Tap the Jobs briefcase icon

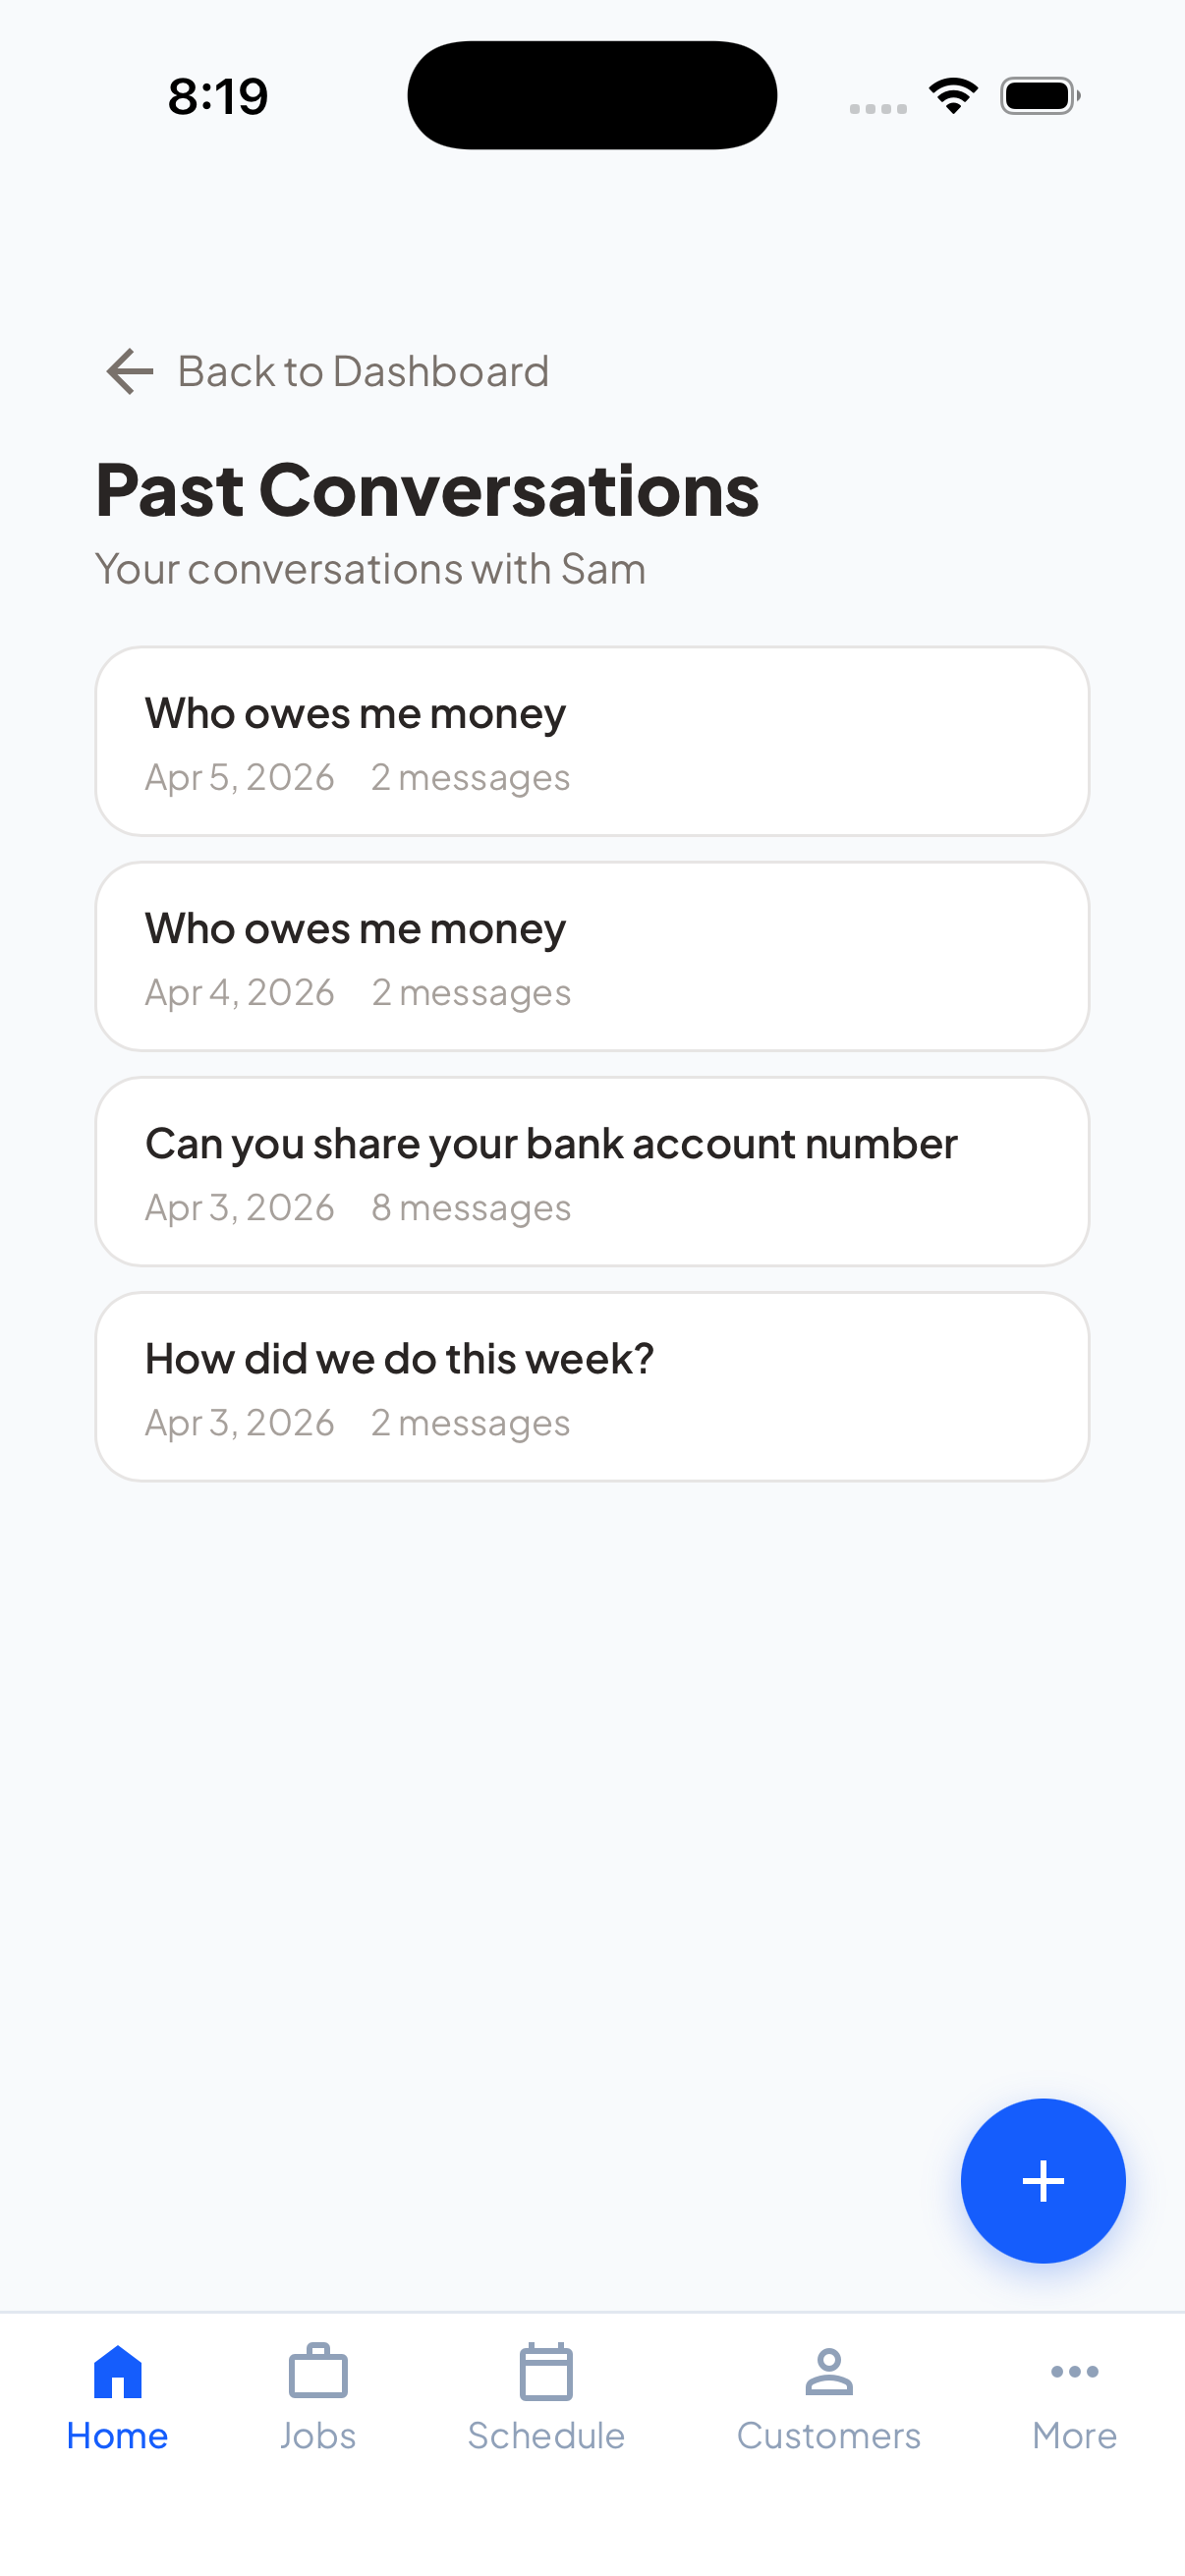tap(318, 2372)
